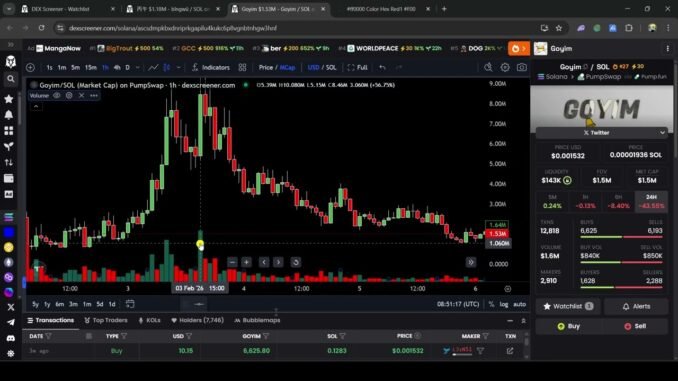
Task: Zoom in the chart with plus button
Action: (246, 262)
